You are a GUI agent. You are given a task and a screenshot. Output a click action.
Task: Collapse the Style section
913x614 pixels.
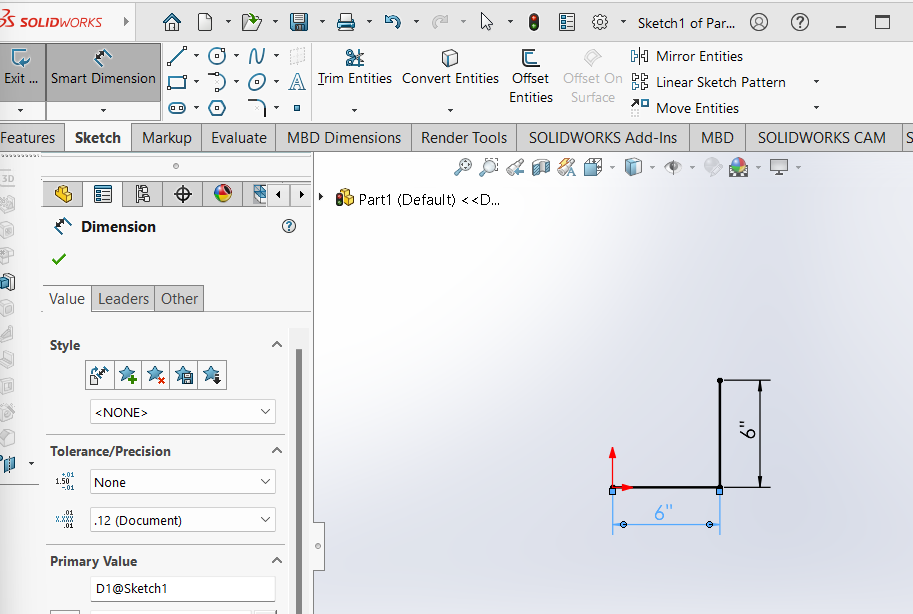[x=277, y=344]
